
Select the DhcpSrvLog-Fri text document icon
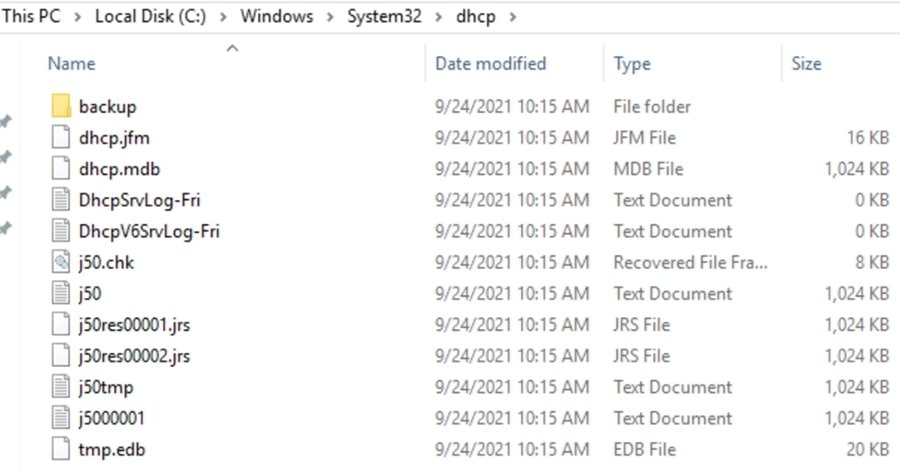tap(60, 200)
